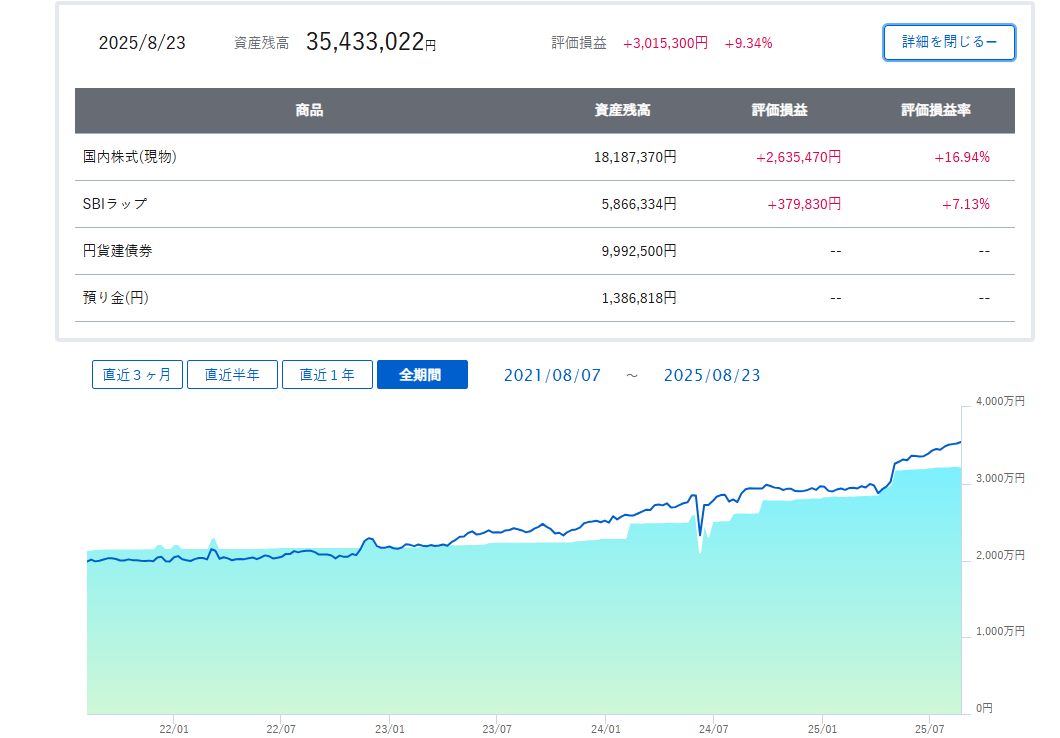
Task: Click the 資産残高 table column header
Action: tap(622, 111)
